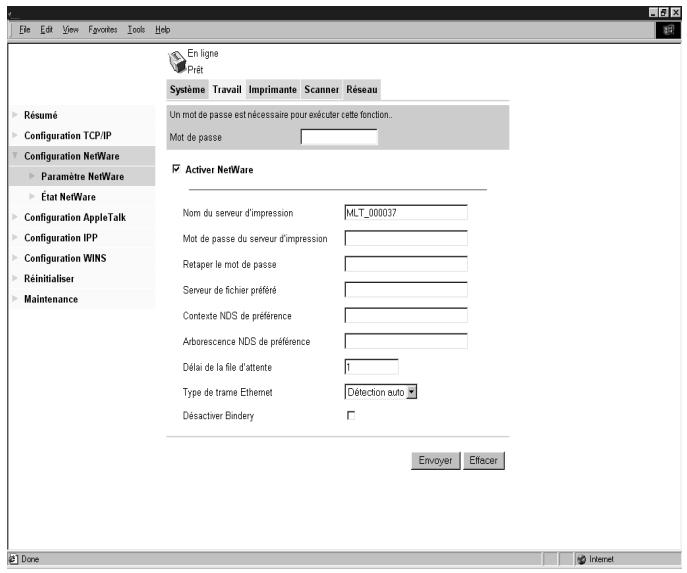
Task: Toggle the Activer NetWare checkbox
Action: pos(176,169)
